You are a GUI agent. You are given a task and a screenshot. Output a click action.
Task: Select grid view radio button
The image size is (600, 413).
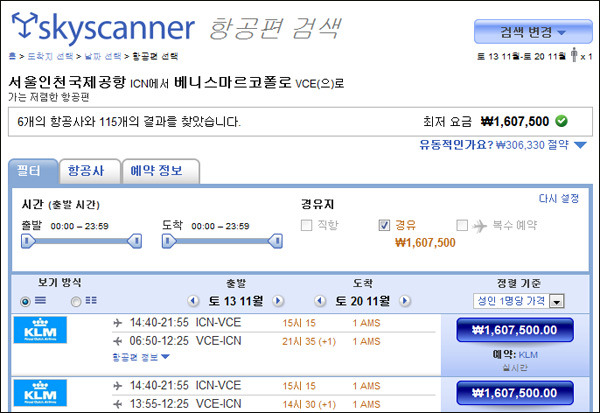pyautogui.click(x=76, y=302)
